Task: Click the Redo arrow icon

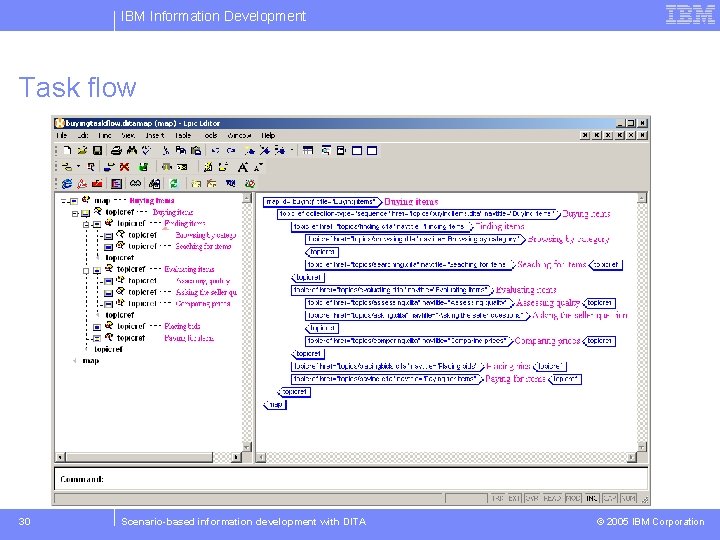Action: click(x=231, y=150)
